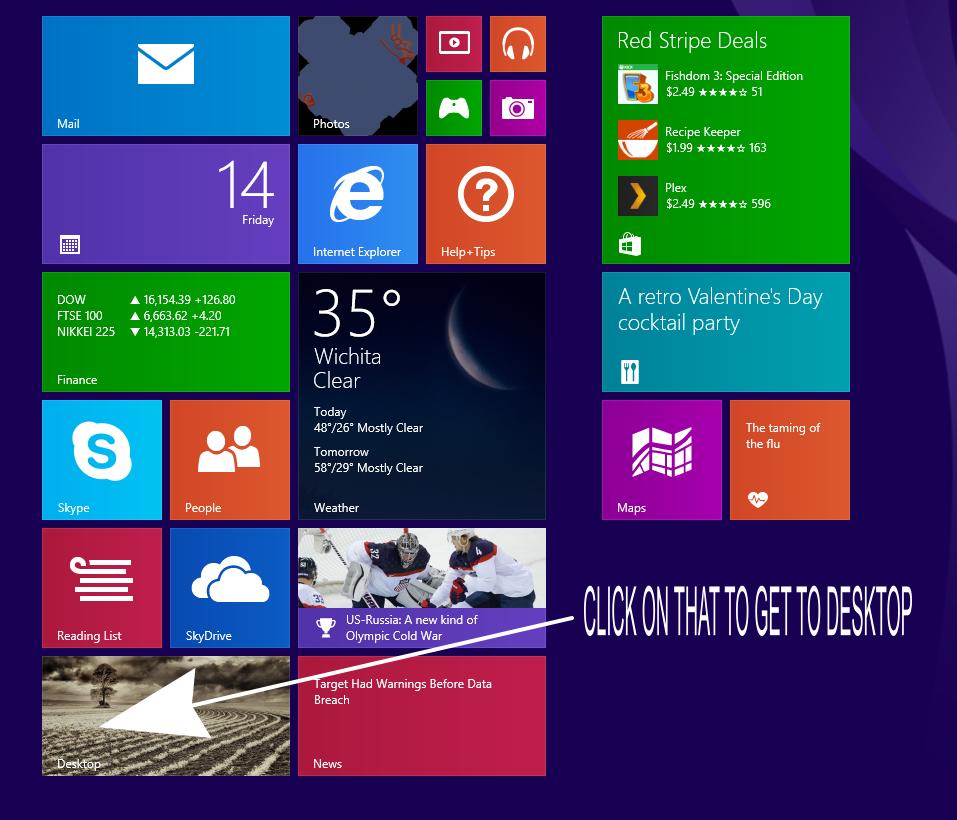The image size is (957, 820).
Task: Click the Store bag icon in Red Stripe Deals
Action: [x=630, y=245]
